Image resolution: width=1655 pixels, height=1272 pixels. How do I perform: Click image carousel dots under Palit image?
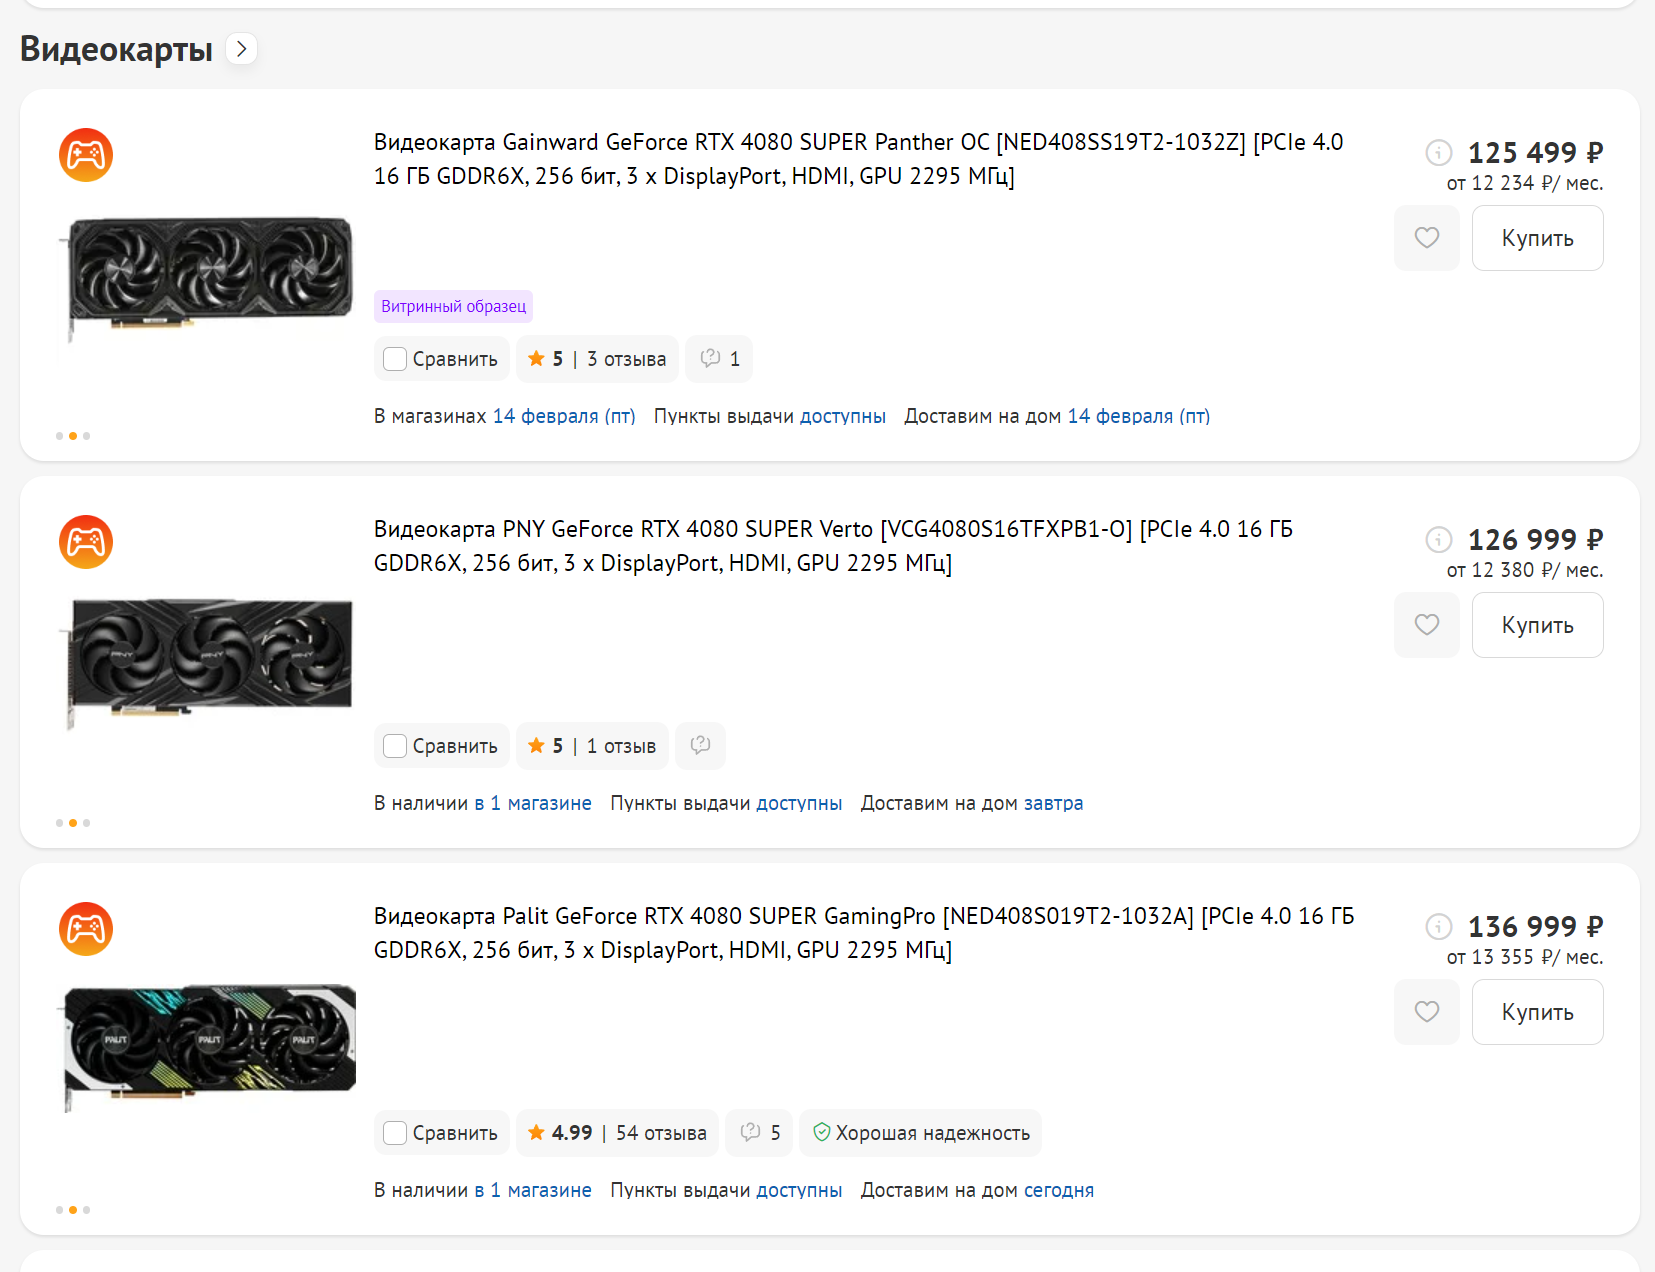click(x=73, y=1210)
